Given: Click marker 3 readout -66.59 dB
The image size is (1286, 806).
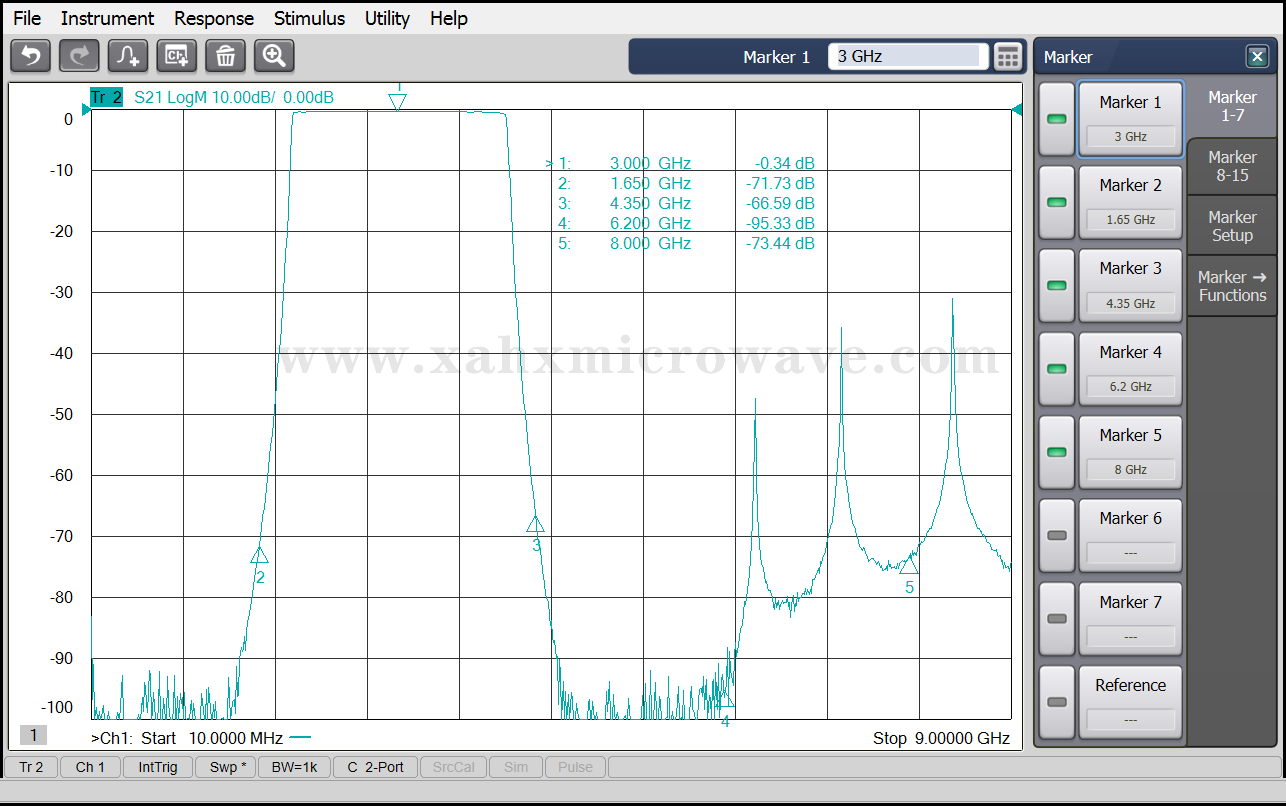Looking at the screenshot, I should [780, 203].
